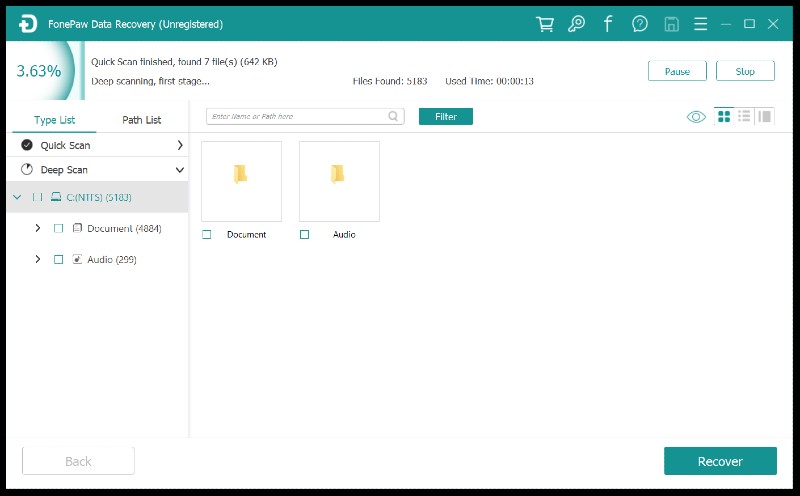Collapse the Deep Scan section arrow

(180, 170)
